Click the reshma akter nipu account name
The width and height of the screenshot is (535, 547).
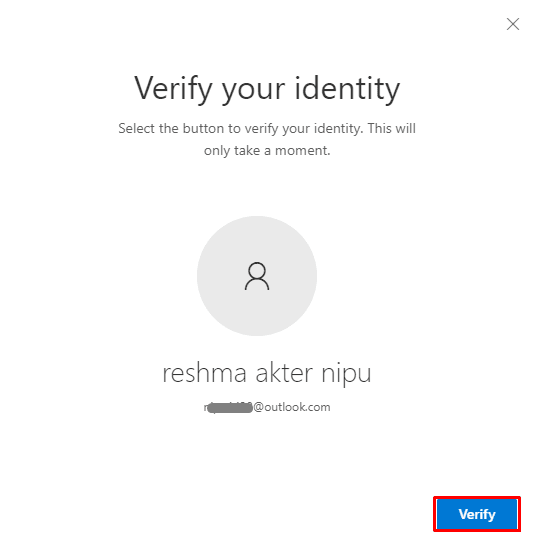click(x=267, y=373)
